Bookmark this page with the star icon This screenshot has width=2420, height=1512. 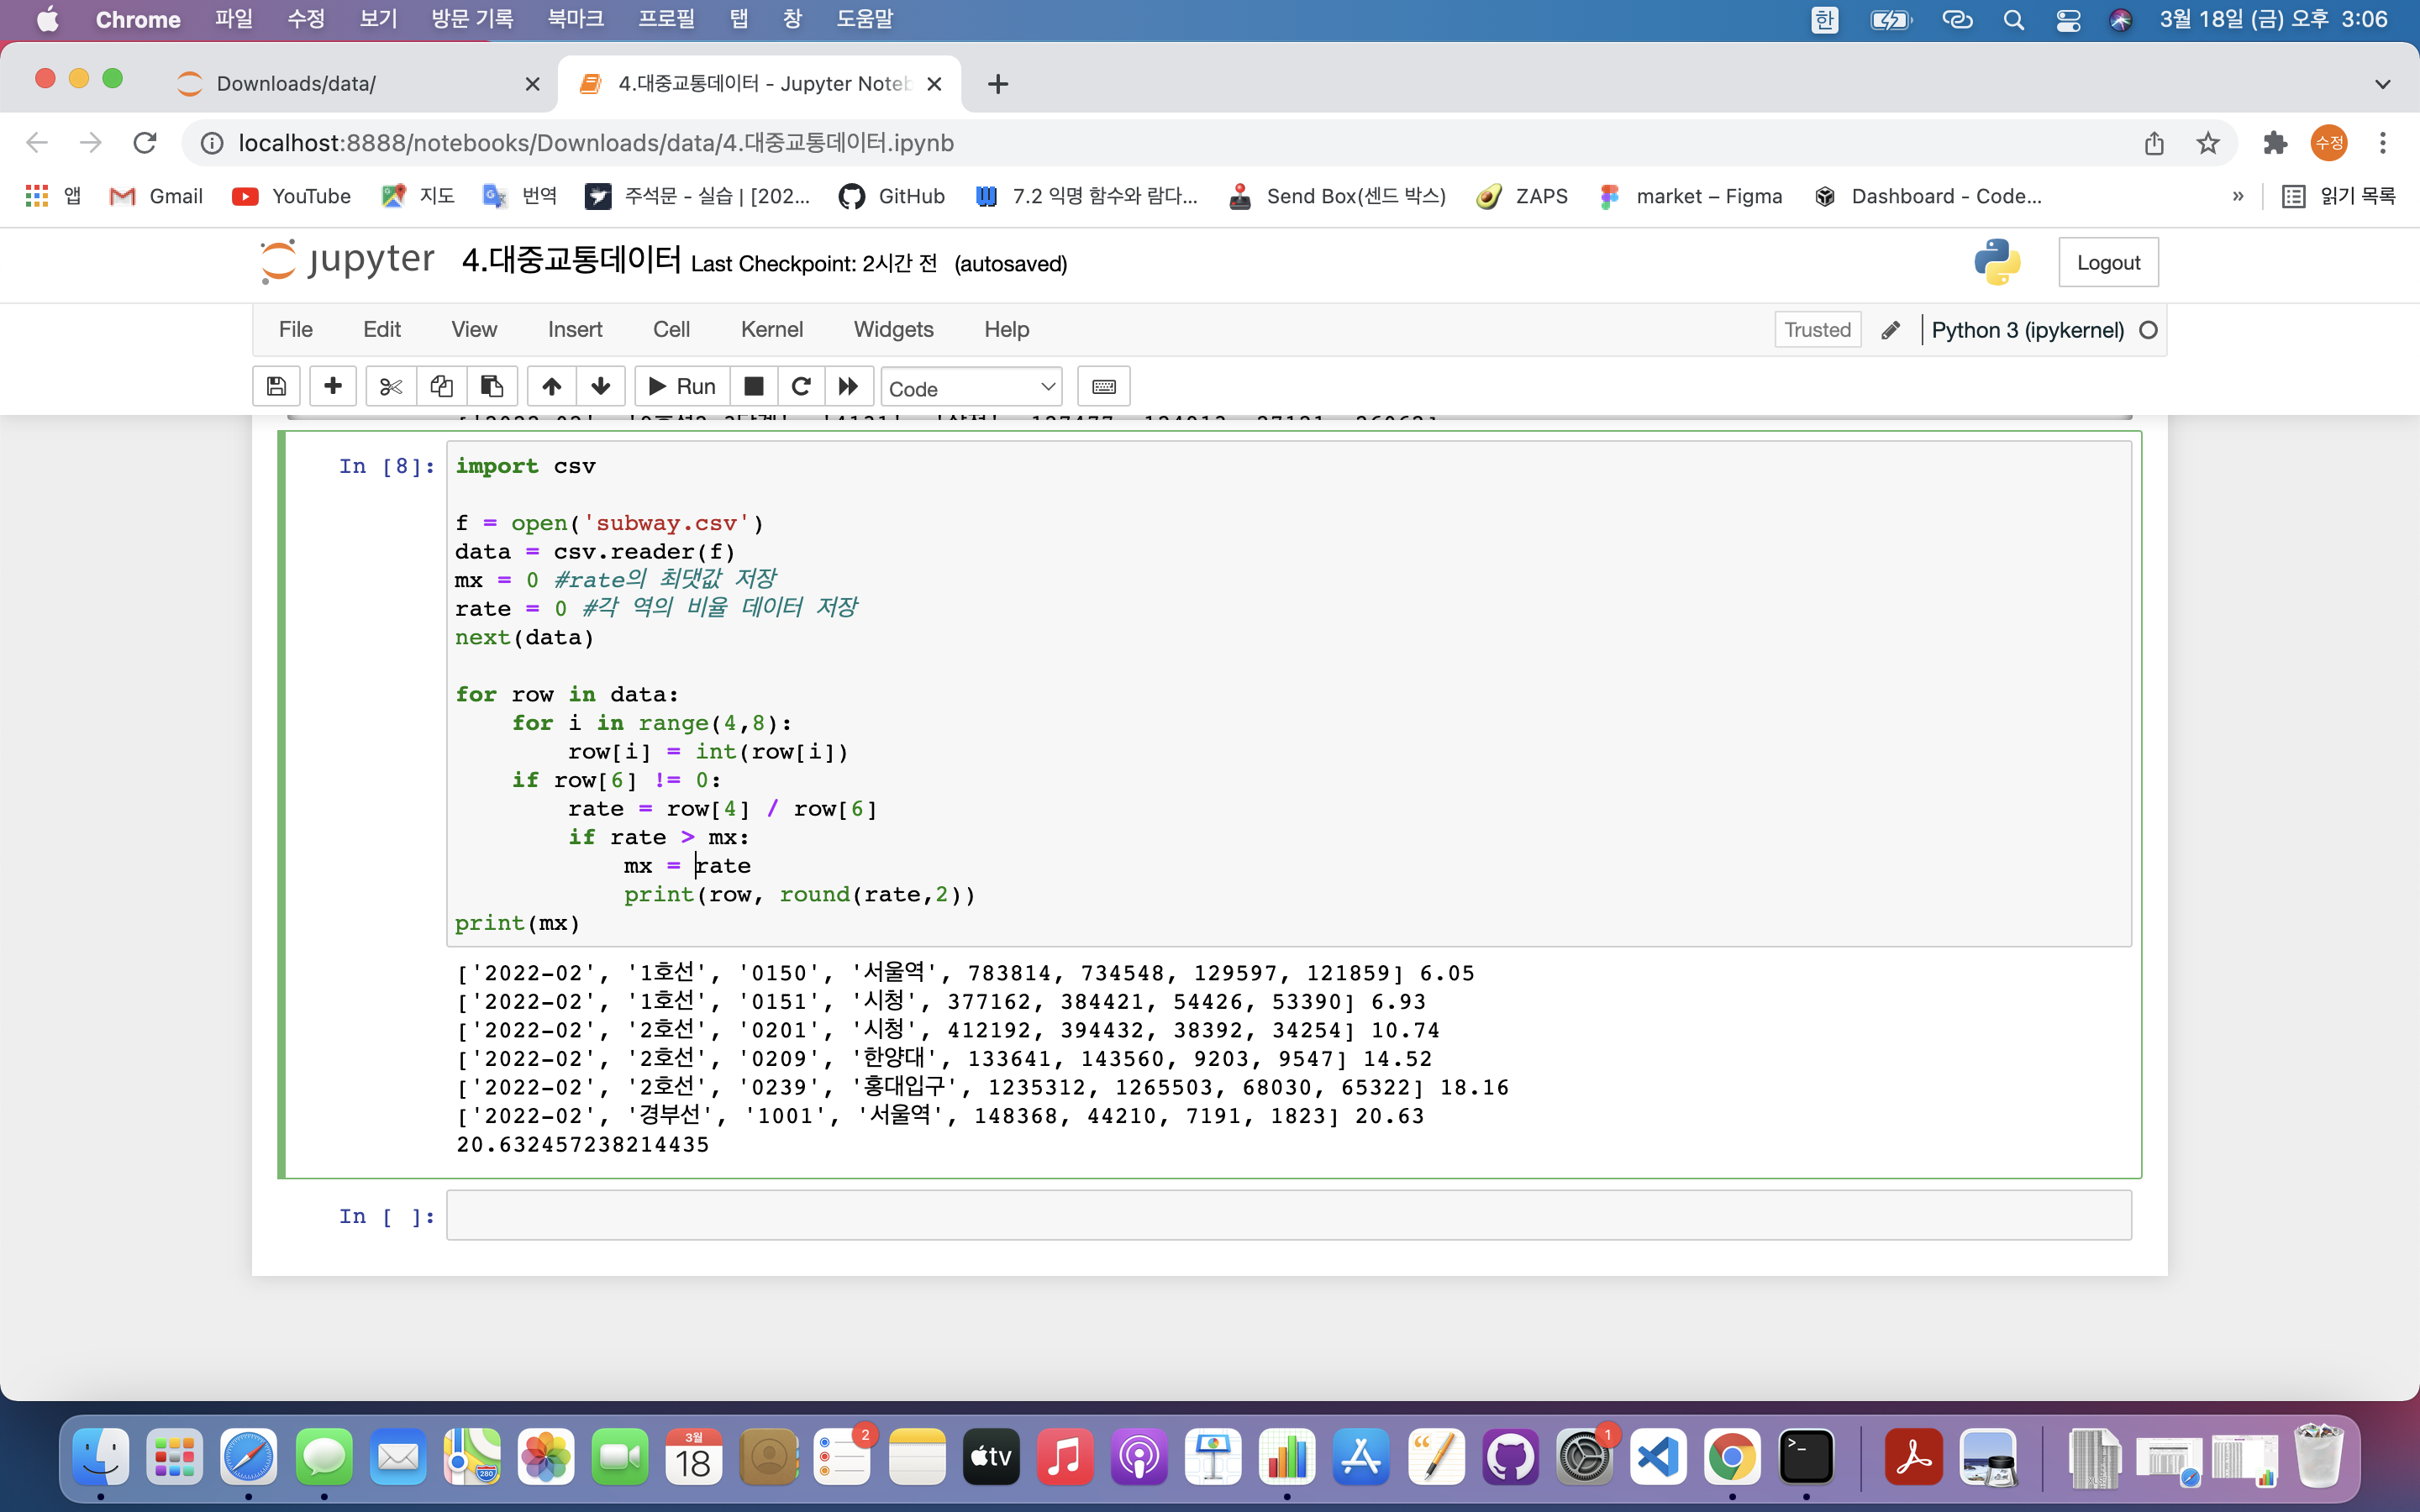tap(2208, 143)
